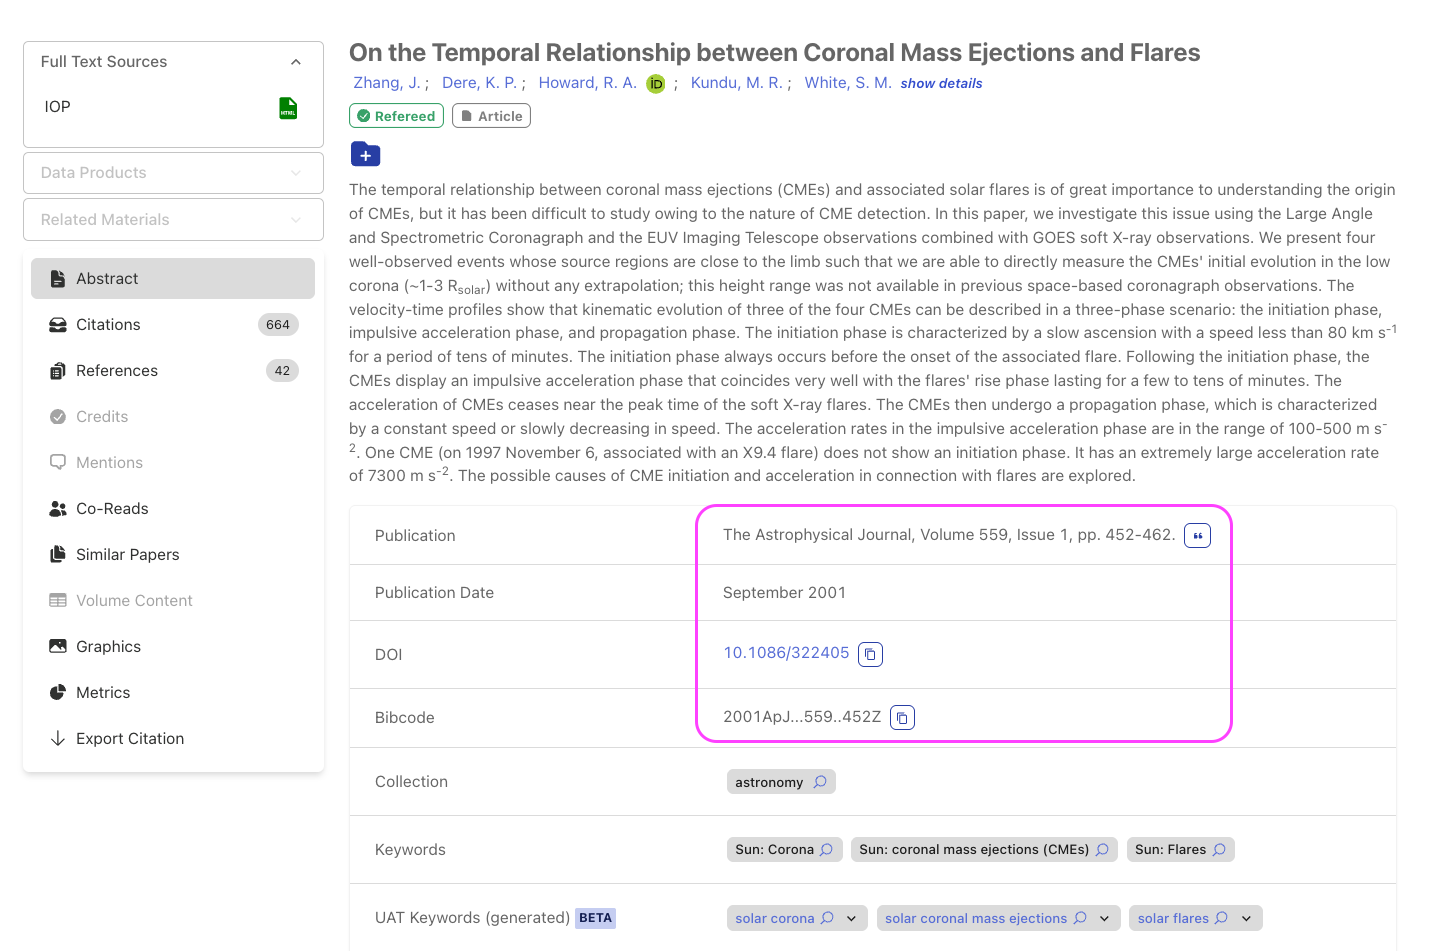The height and width of the screenshot is (951, 1436).
Task: Click the DOI link 10.1086/322405
Action: [x=786, y=653]
